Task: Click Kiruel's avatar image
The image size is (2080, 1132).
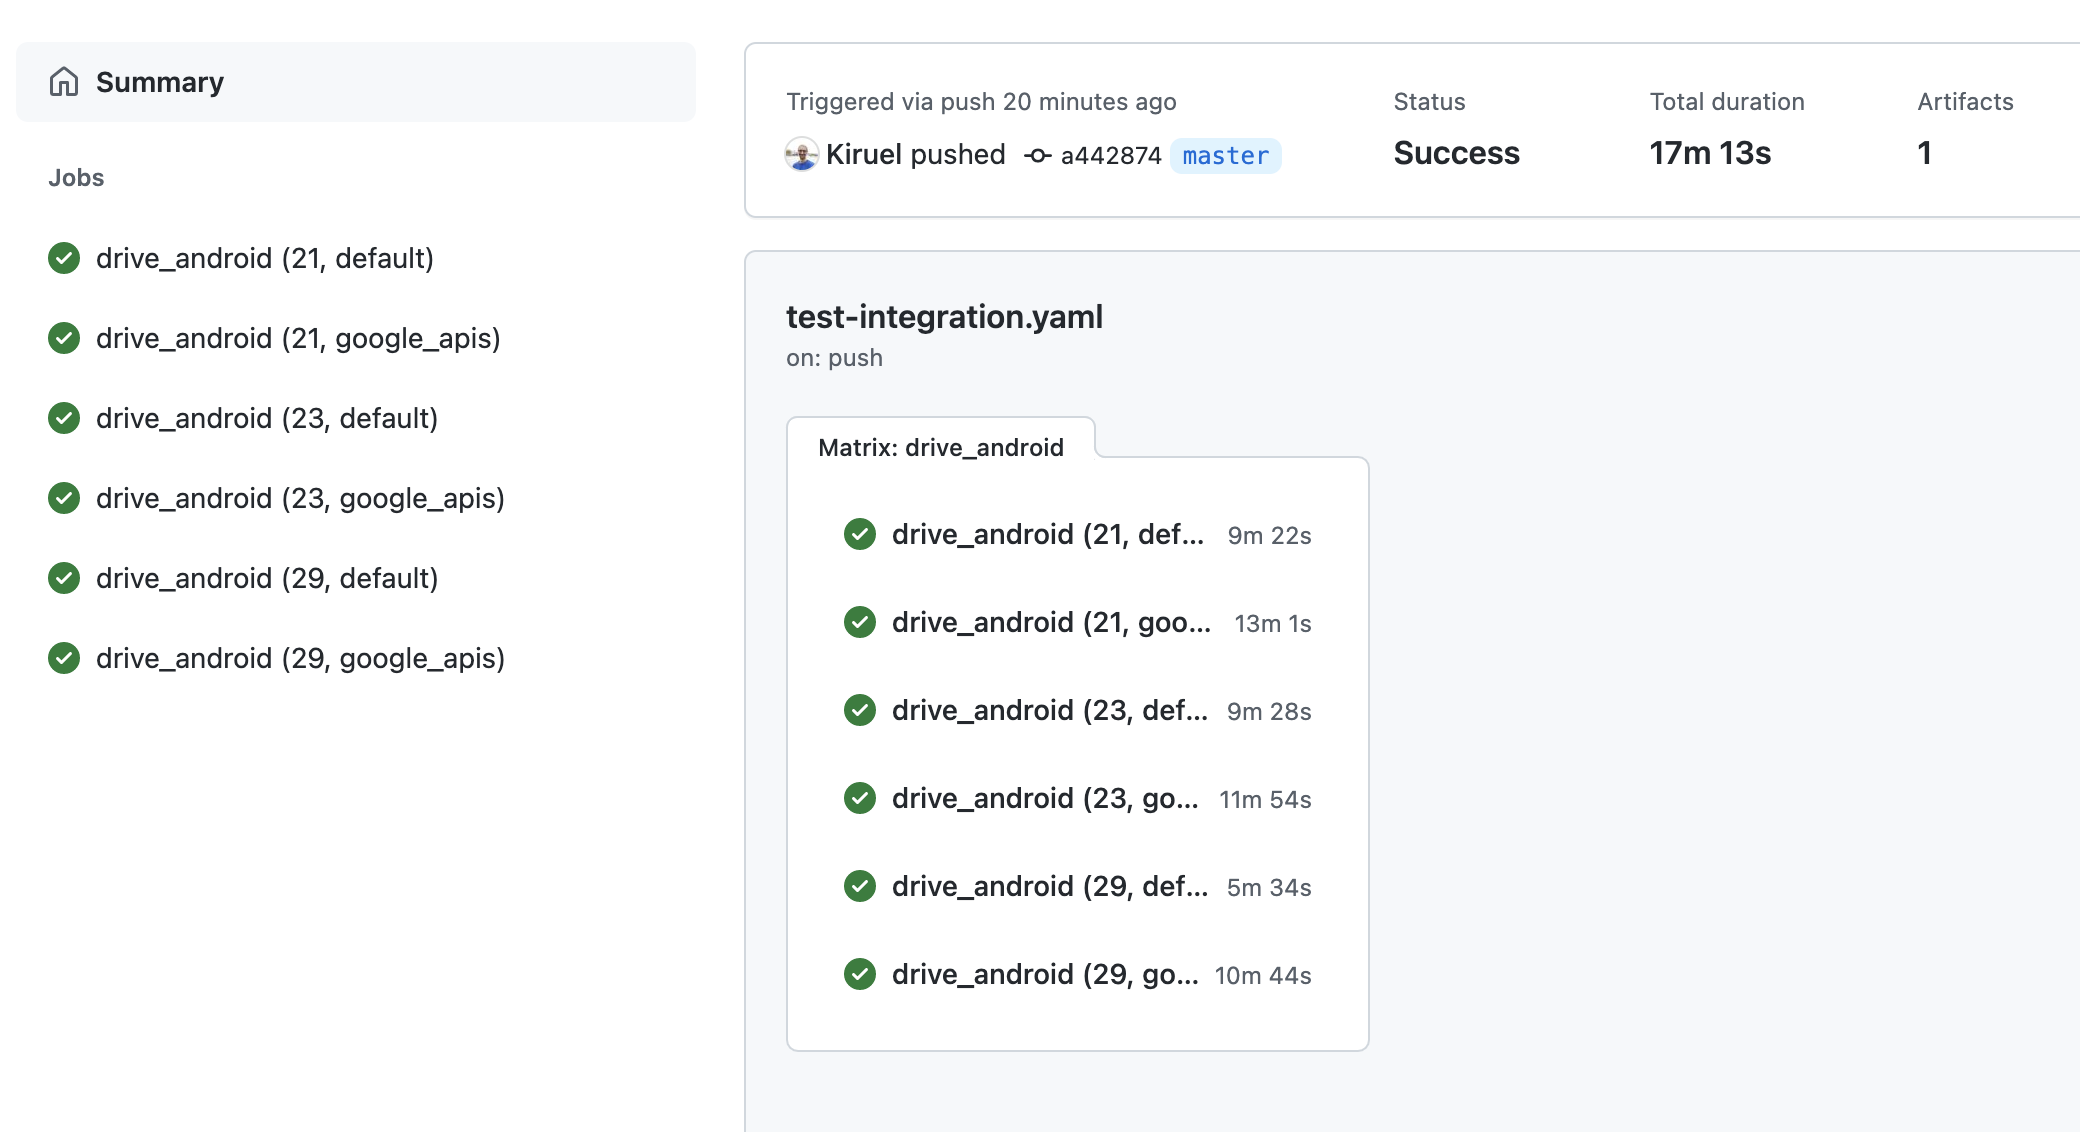Action: point(802,154)
